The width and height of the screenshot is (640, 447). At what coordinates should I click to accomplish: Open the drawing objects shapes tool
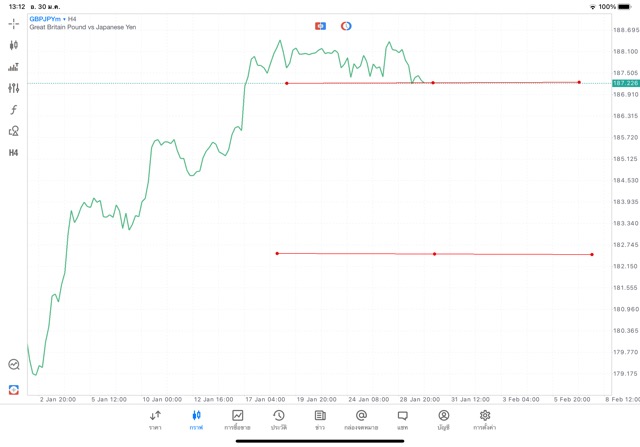click(13, 131)
